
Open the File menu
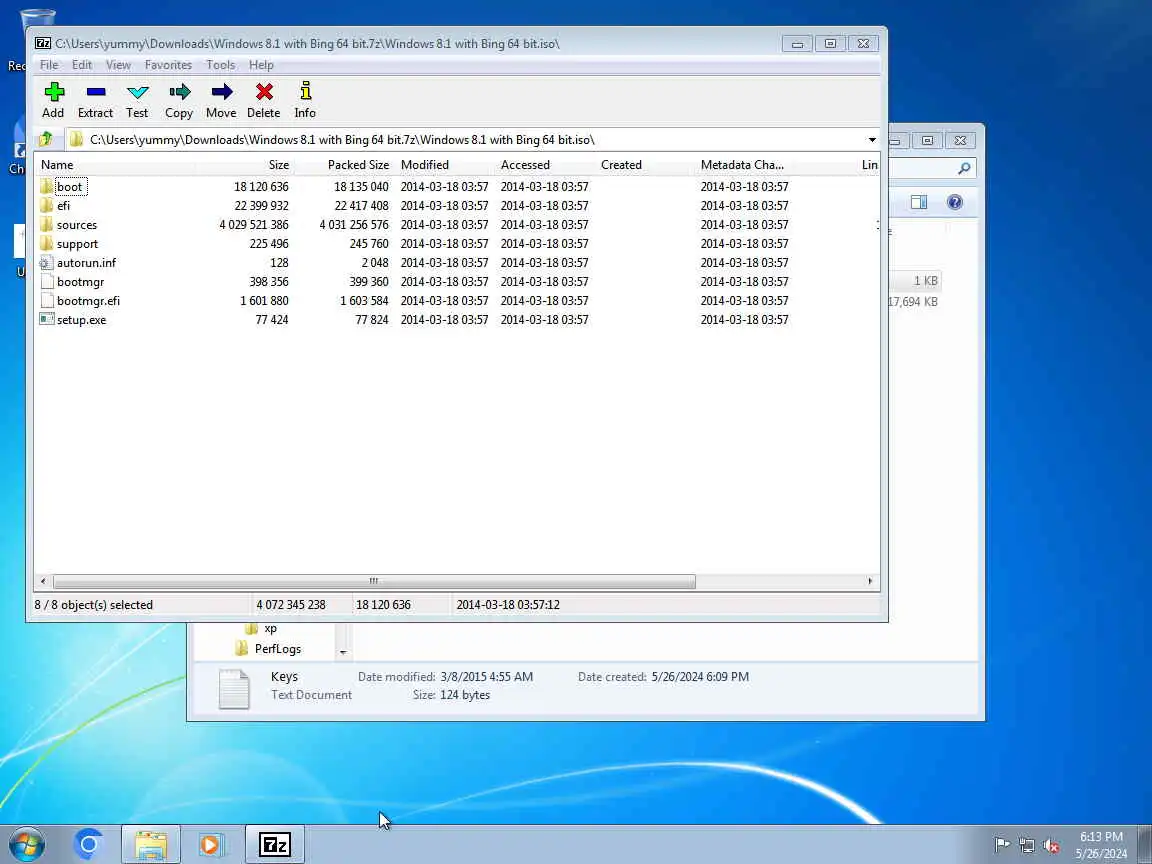tap(49, 65)
